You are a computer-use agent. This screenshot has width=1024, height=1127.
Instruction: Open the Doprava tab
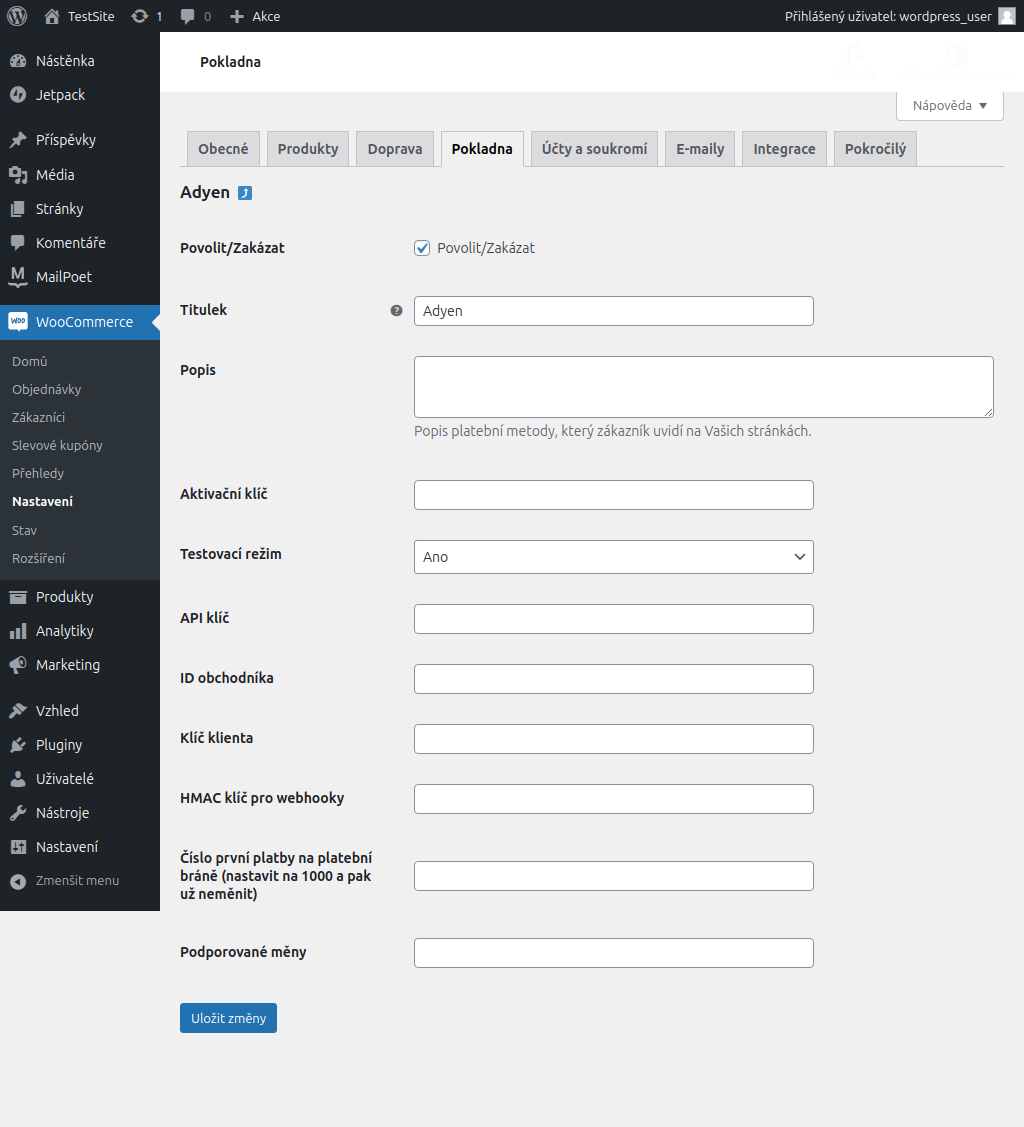click(395, 149)
